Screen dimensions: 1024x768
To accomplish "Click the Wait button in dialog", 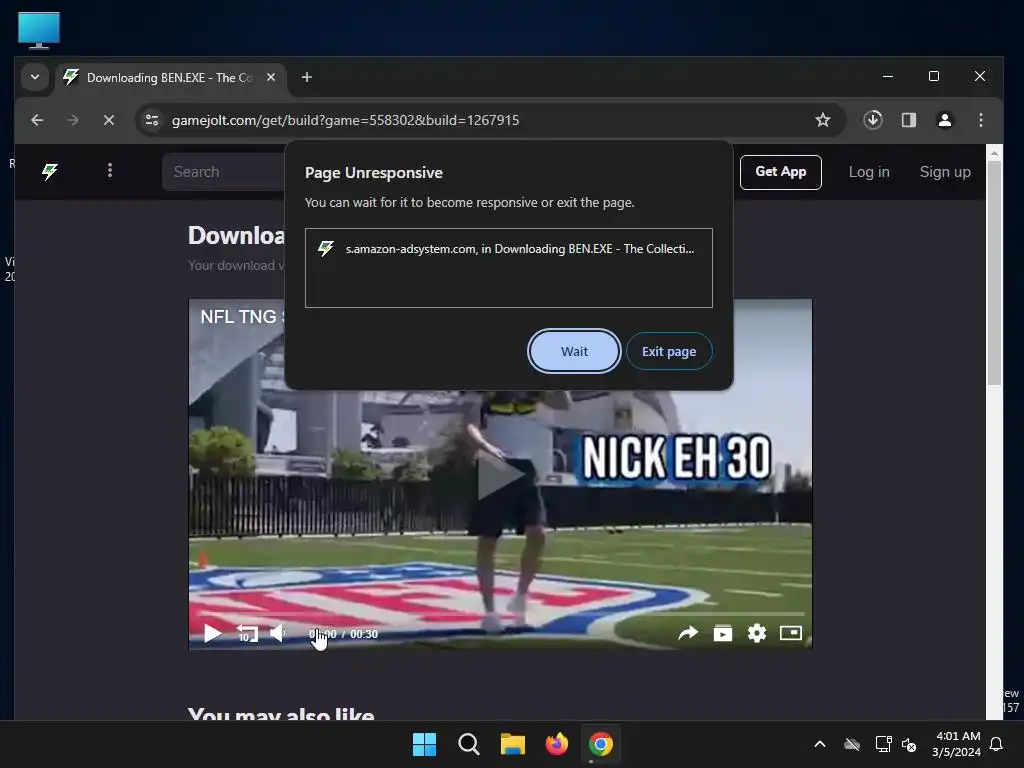I will click(x=574, y=351).
